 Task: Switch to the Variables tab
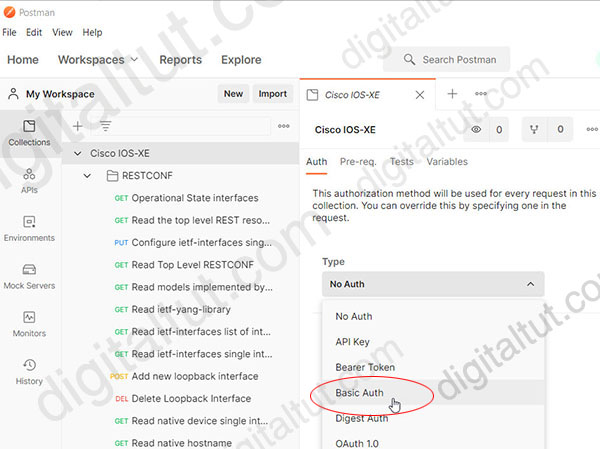447,162
